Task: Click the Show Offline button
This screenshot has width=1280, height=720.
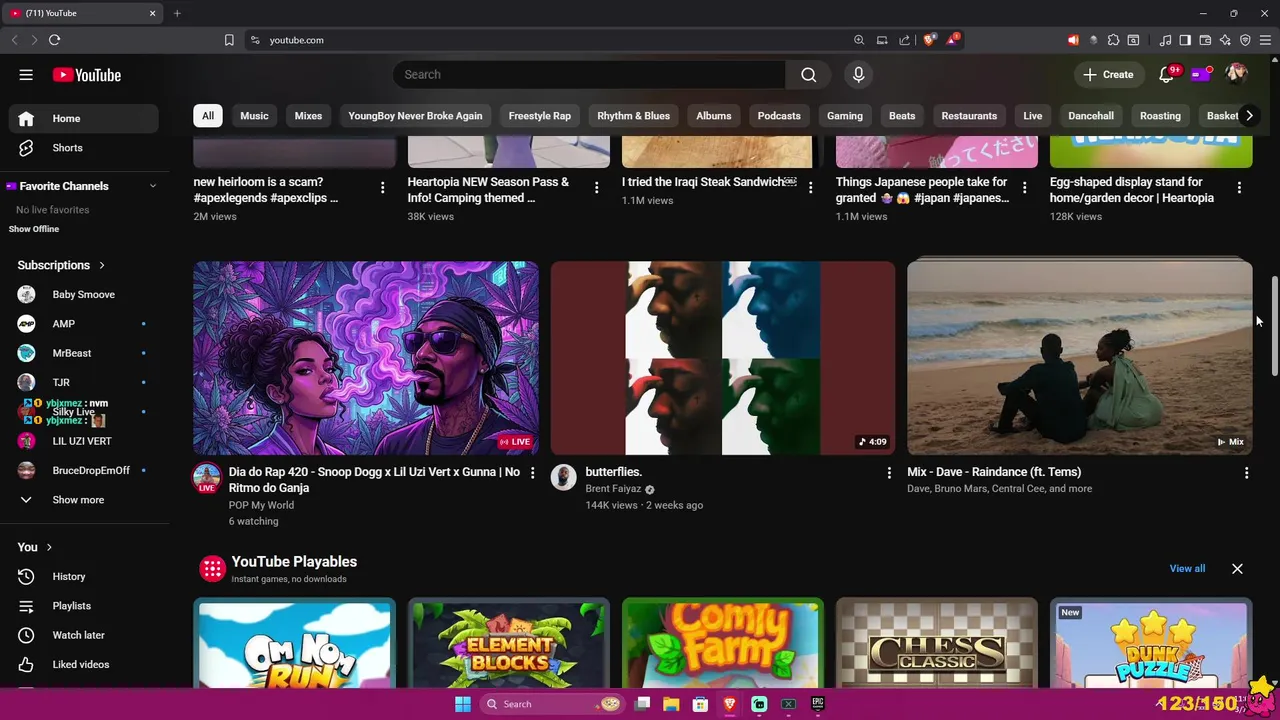Action: click(34, 229)
